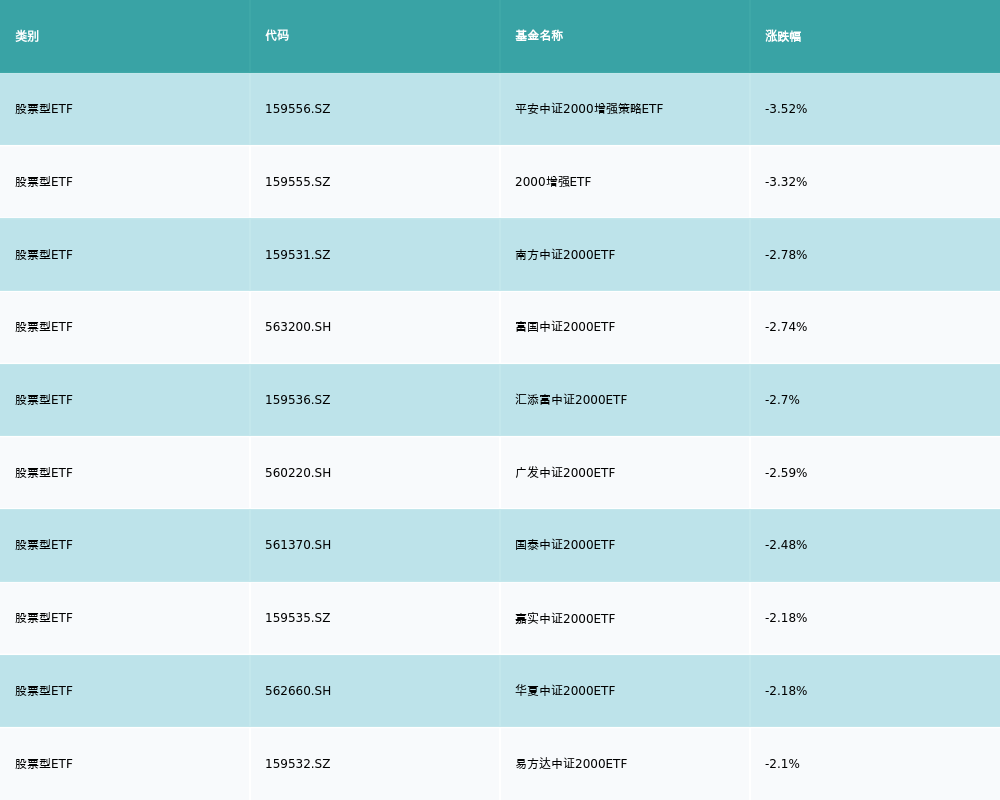Select 平安中证2000增强策略ETF fund name
This screenshot has width=1000, height=800.
[x=589, y=109]
